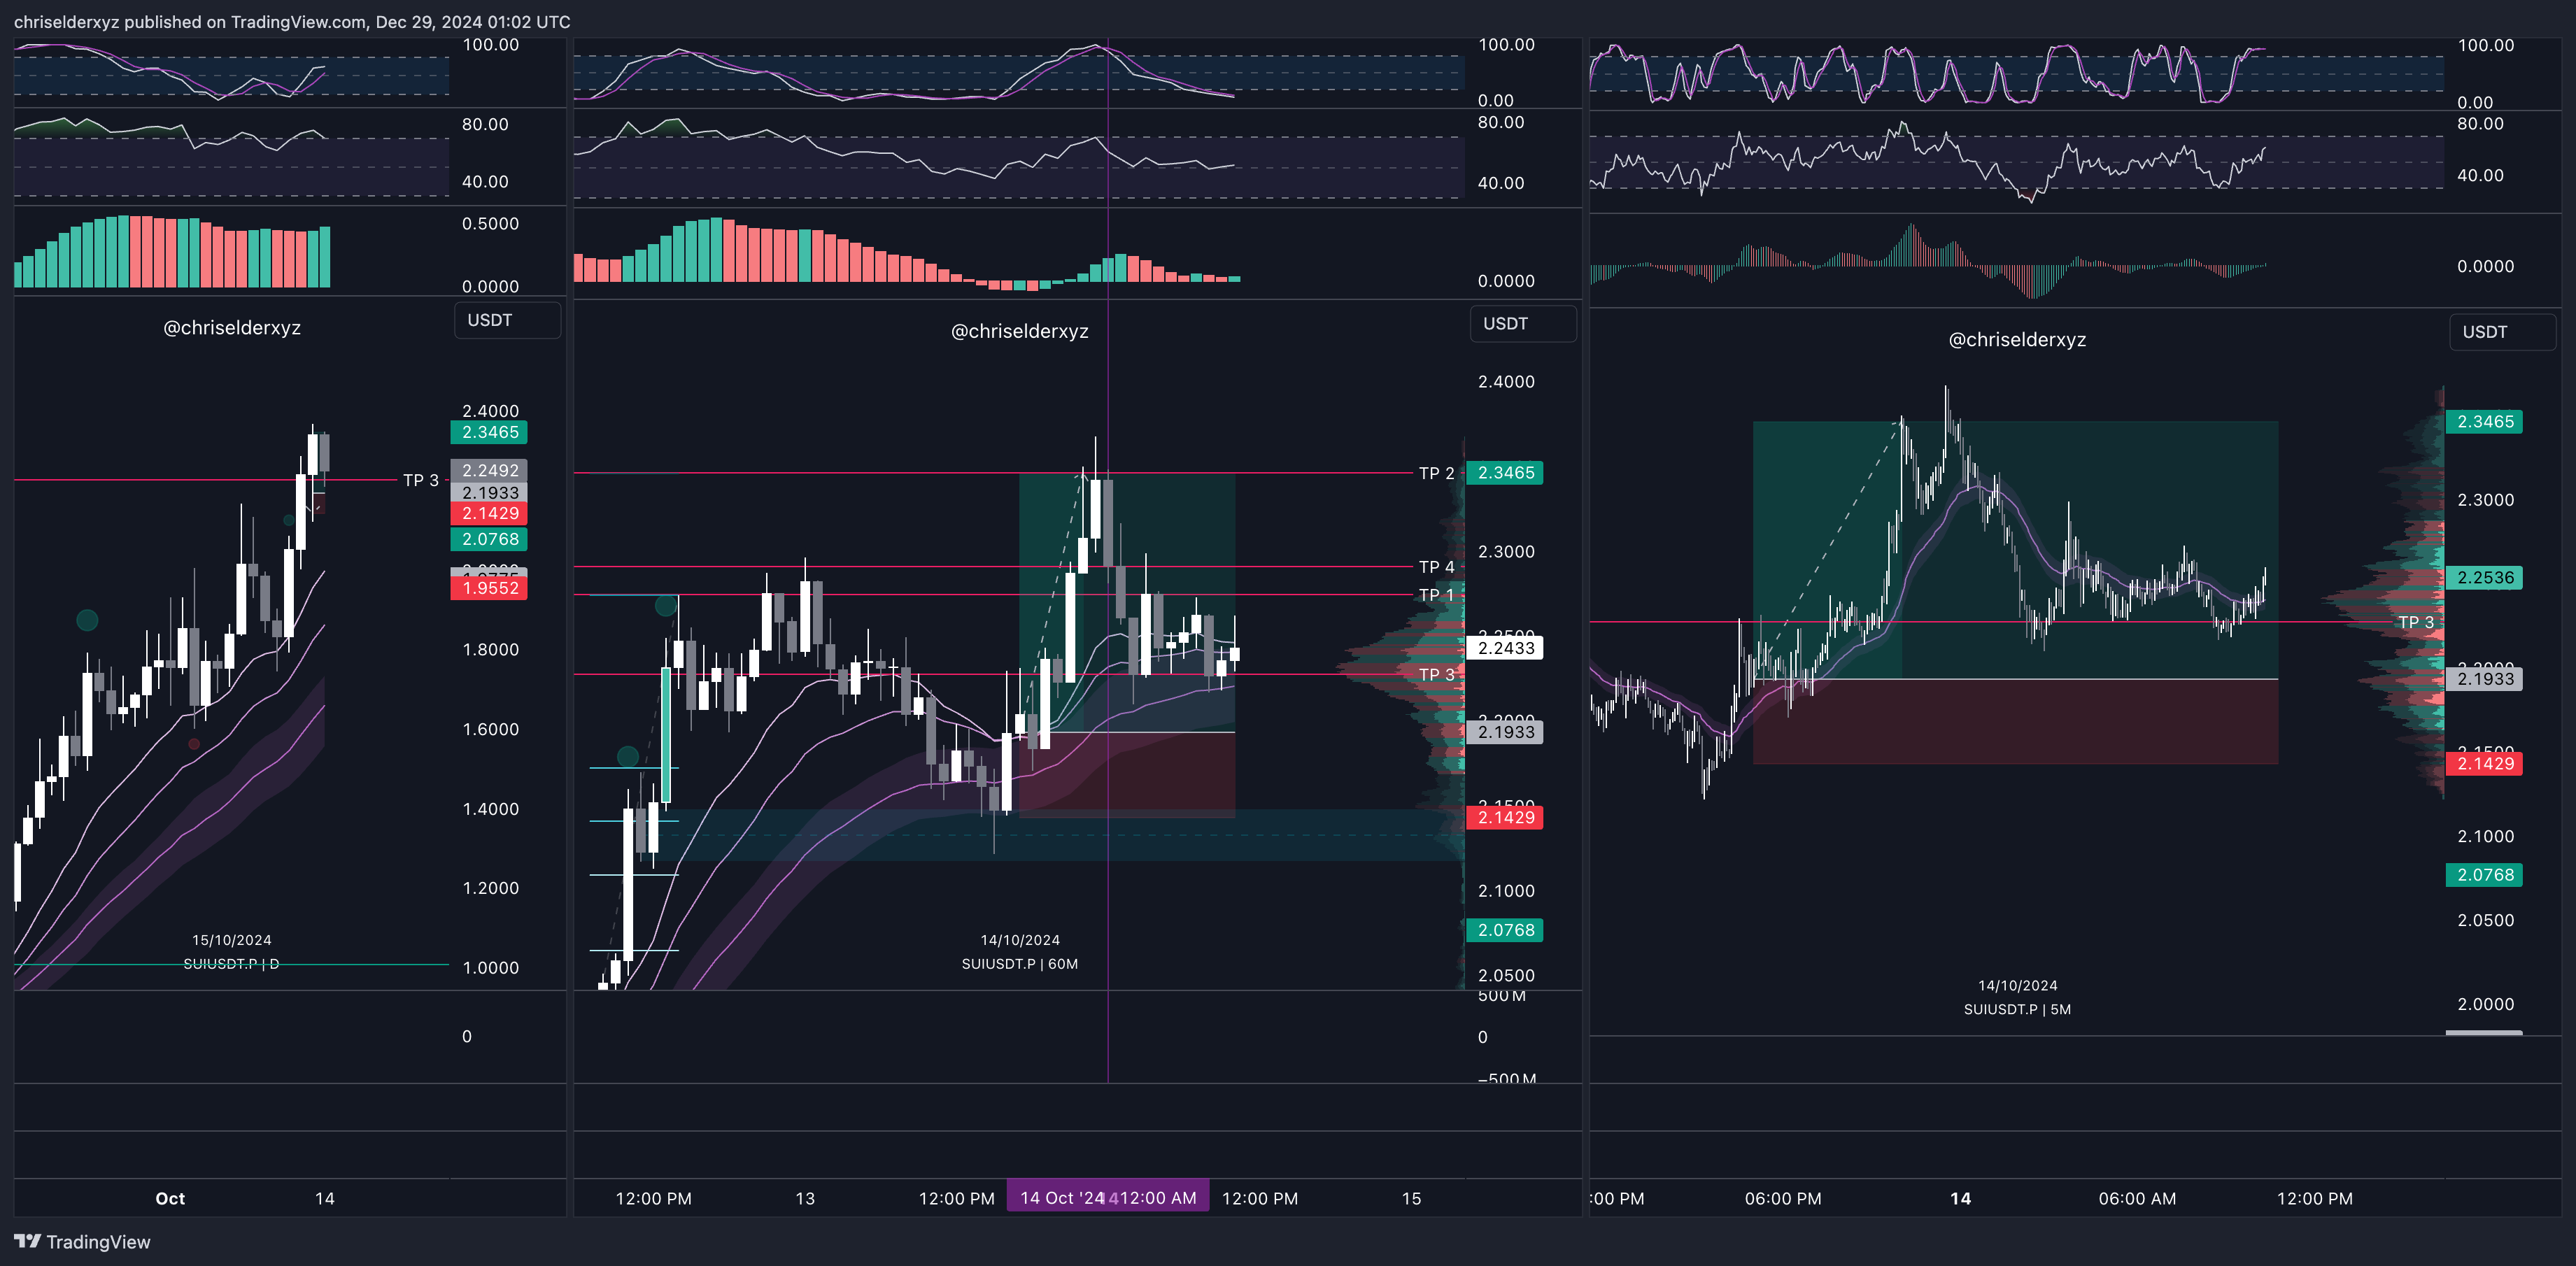Click red 1.9552 price label on daily chart
Viewport: 2576px width, 1266px height.
pyautogui.click(x=489, y=588)
